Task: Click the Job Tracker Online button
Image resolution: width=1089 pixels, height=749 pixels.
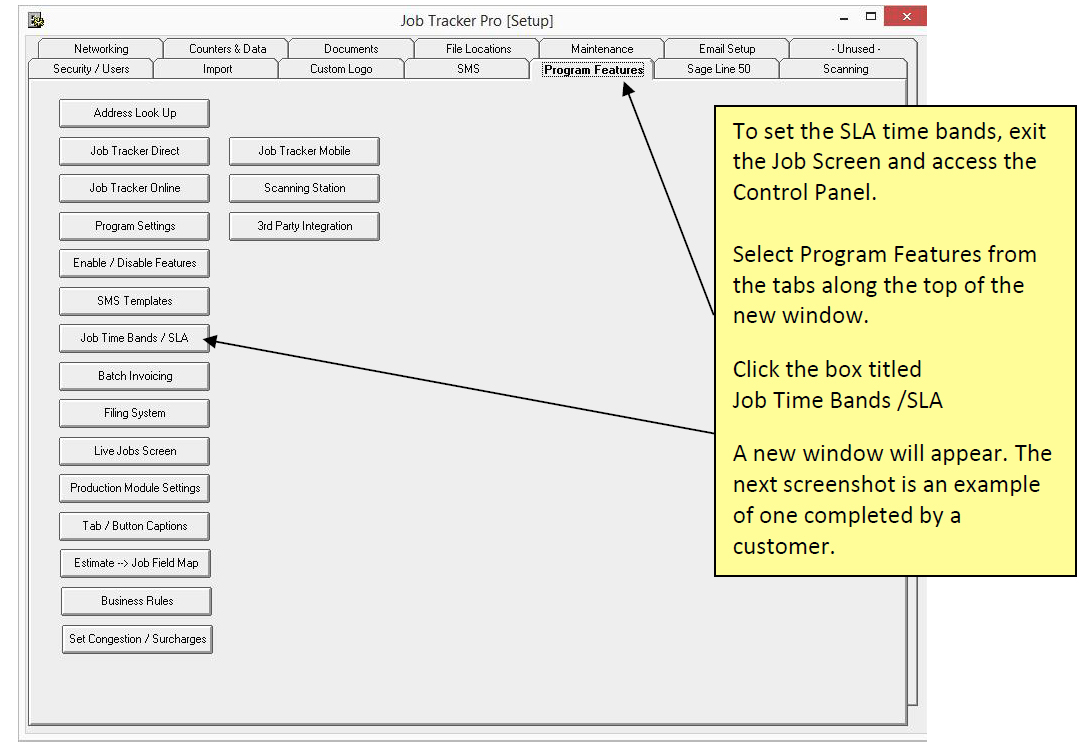Action: [x=135, y=188]
